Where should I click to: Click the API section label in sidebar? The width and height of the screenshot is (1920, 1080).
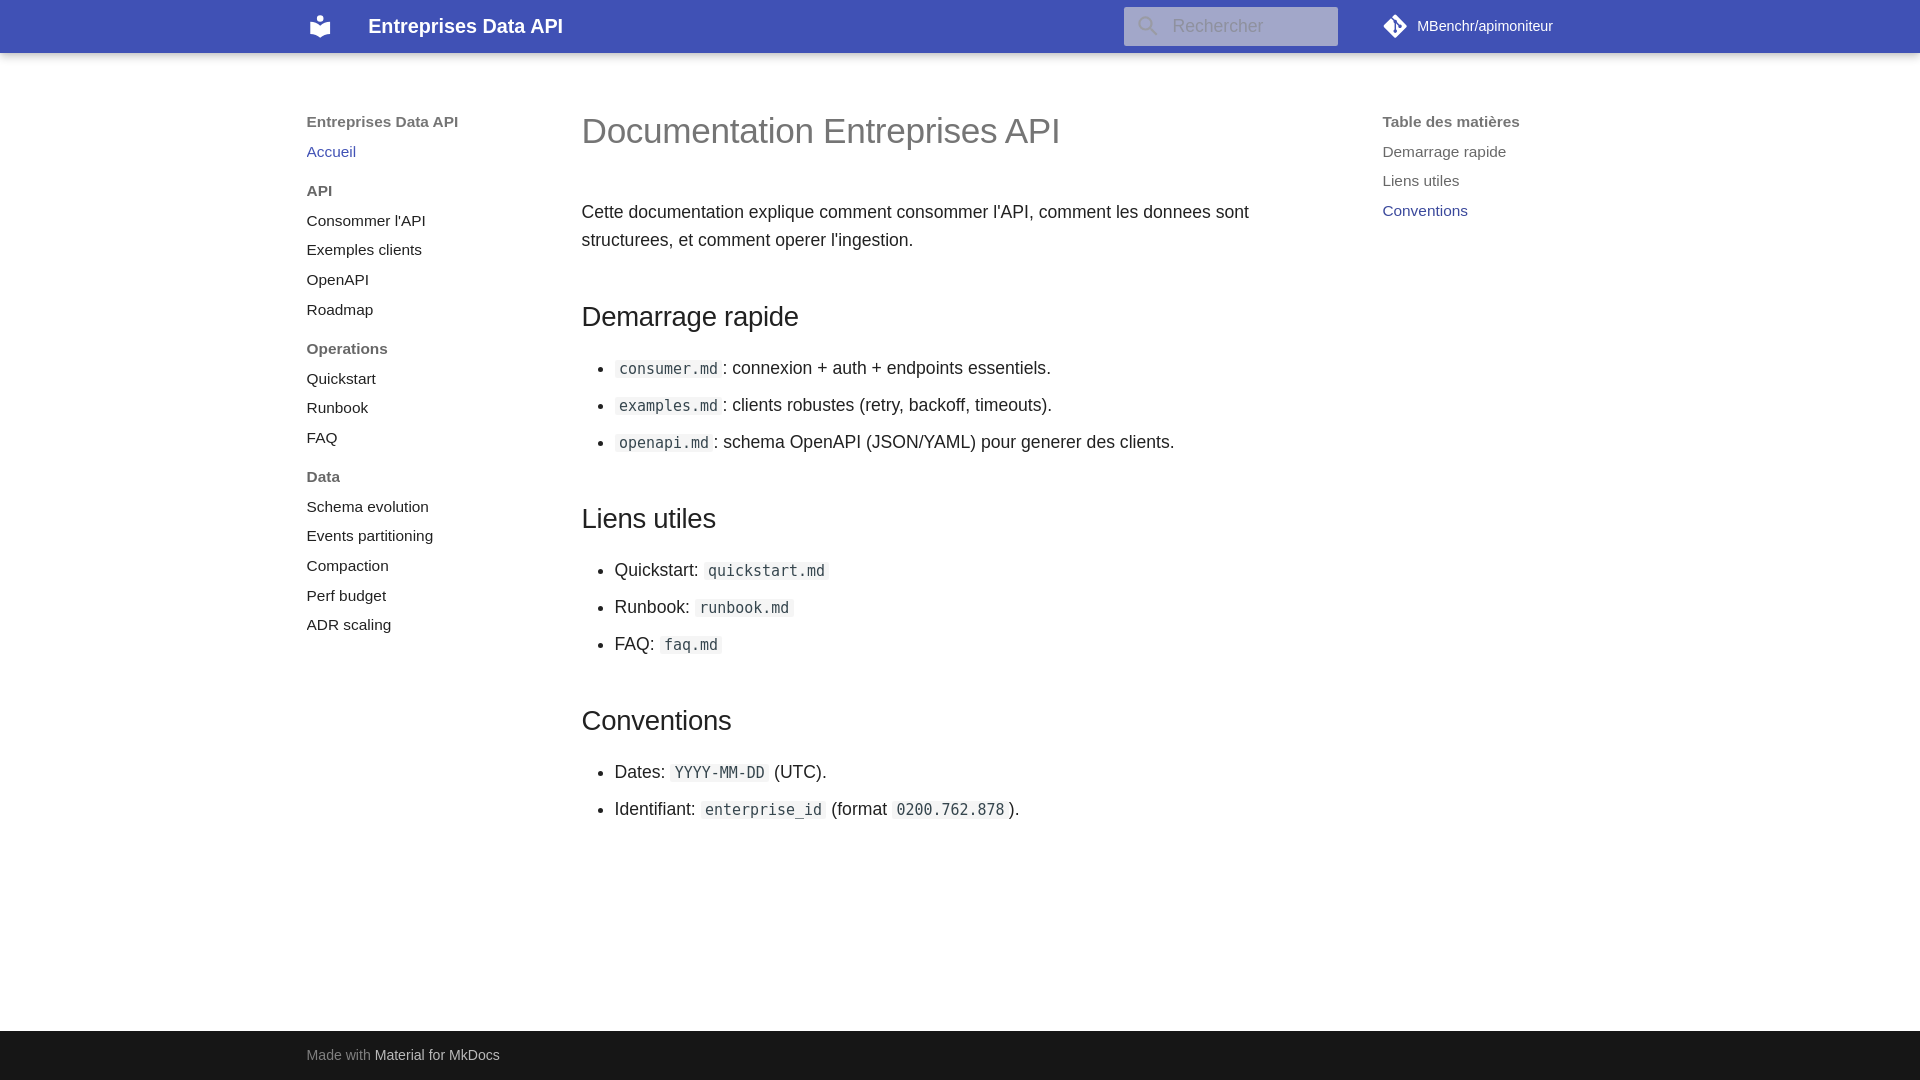click(319, 191)
